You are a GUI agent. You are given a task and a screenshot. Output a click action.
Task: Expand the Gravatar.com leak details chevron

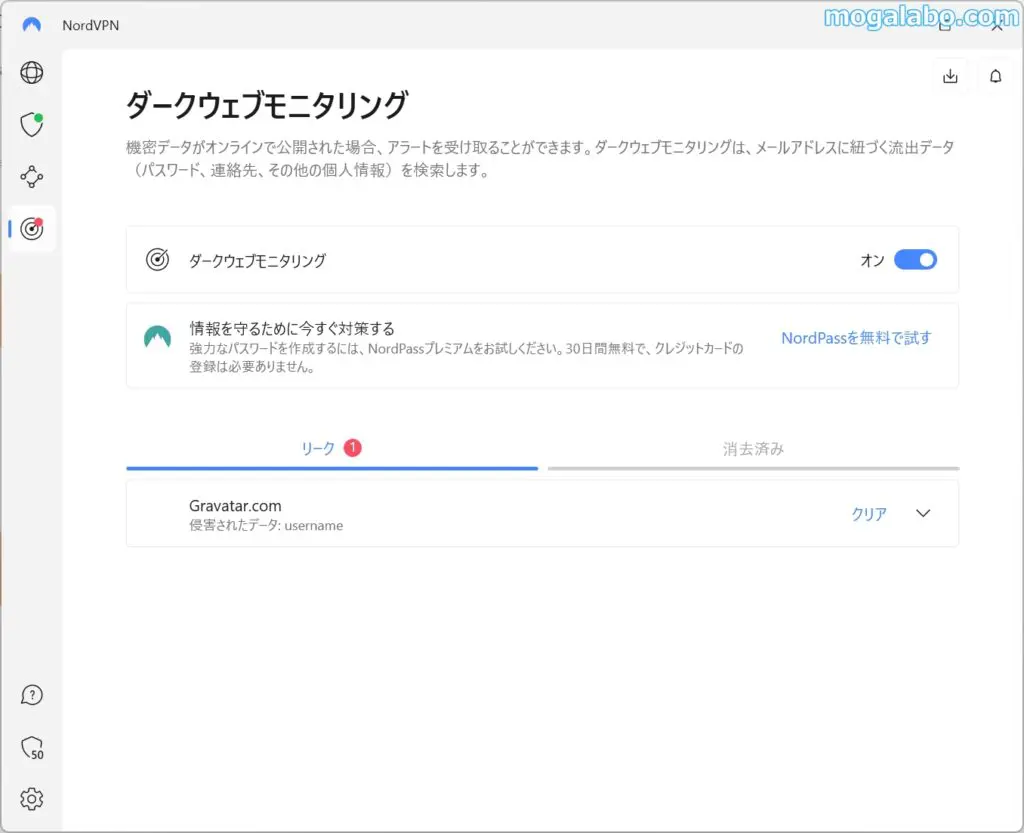(923, 514)
